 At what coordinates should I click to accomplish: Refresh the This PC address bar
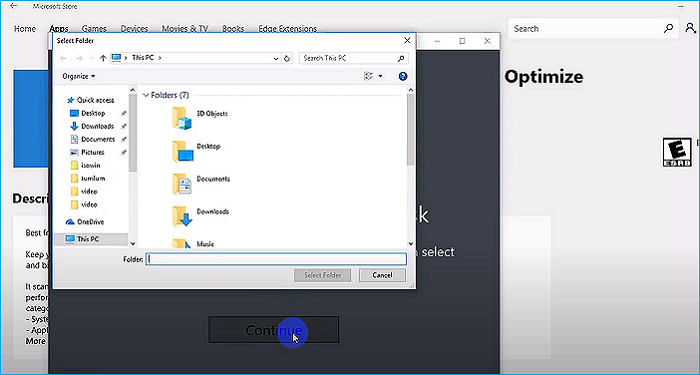287,58
